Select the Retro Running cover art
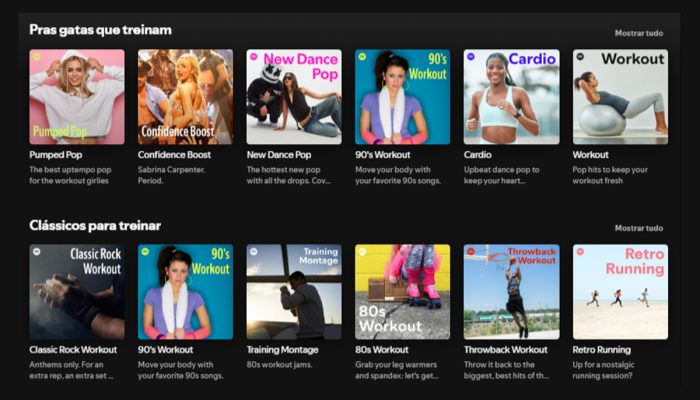The width and height of the screenshot is (700, 400). tap(621, 292)
